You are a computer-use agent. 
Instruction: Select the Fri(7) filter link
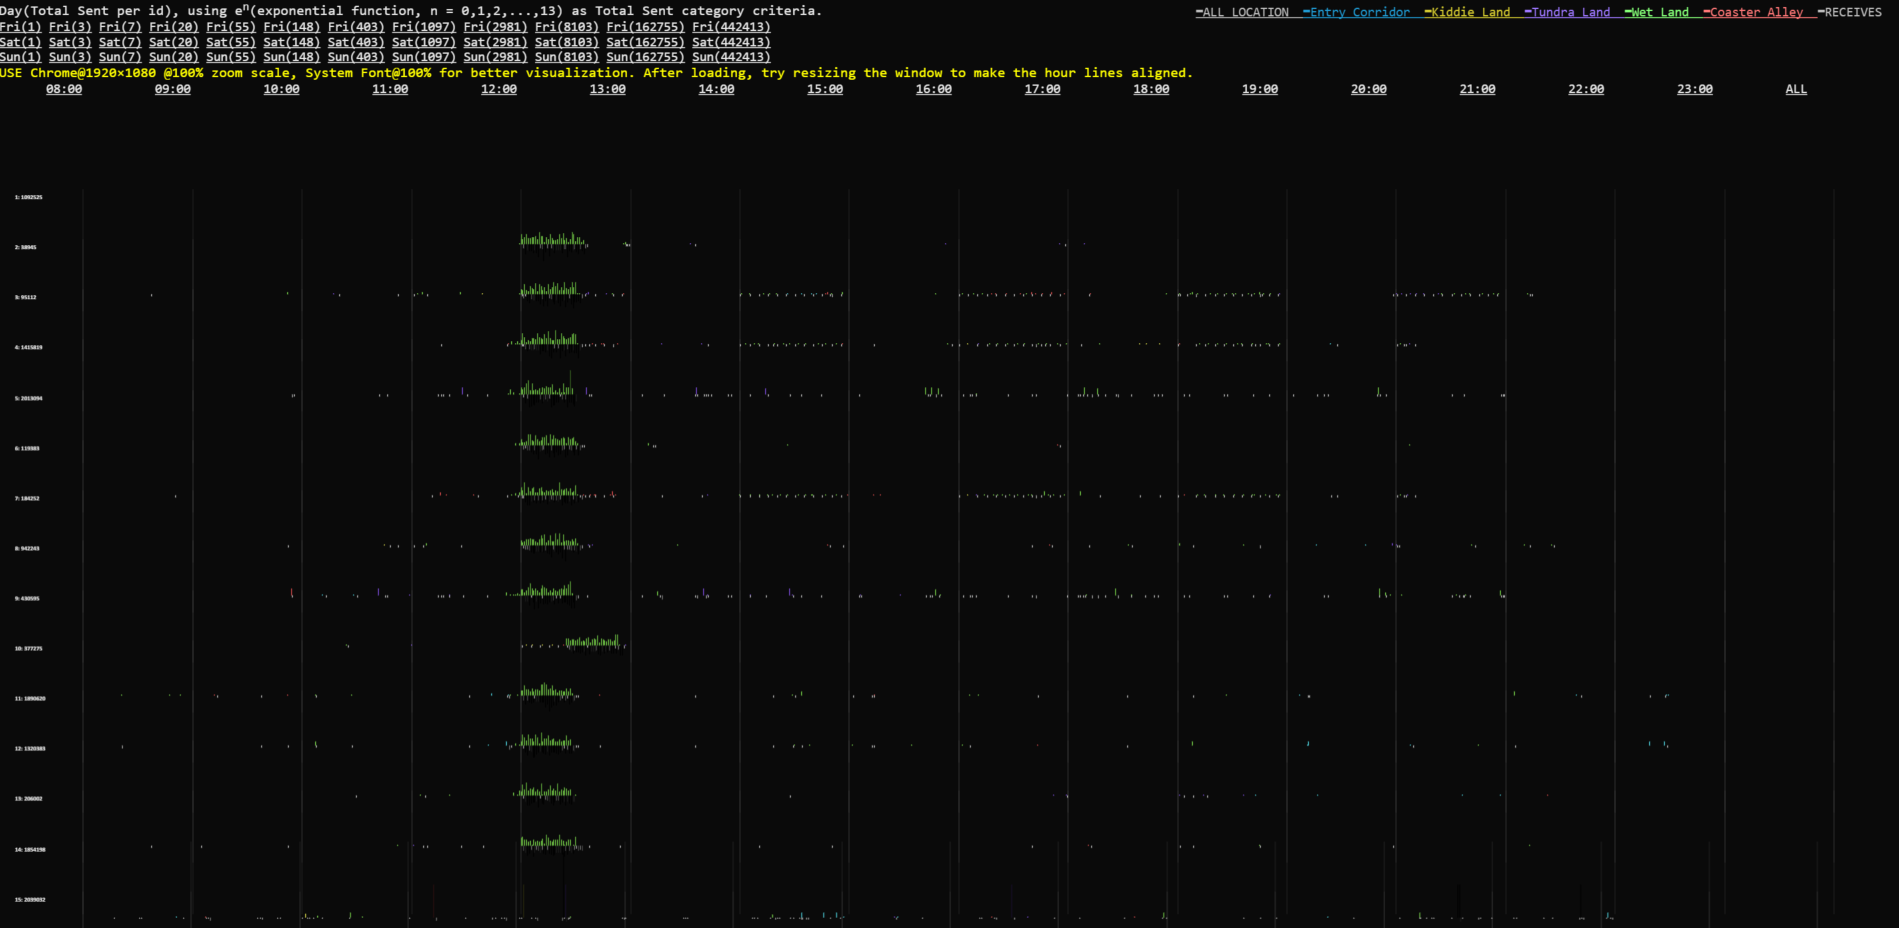click(x=120, y=27)
